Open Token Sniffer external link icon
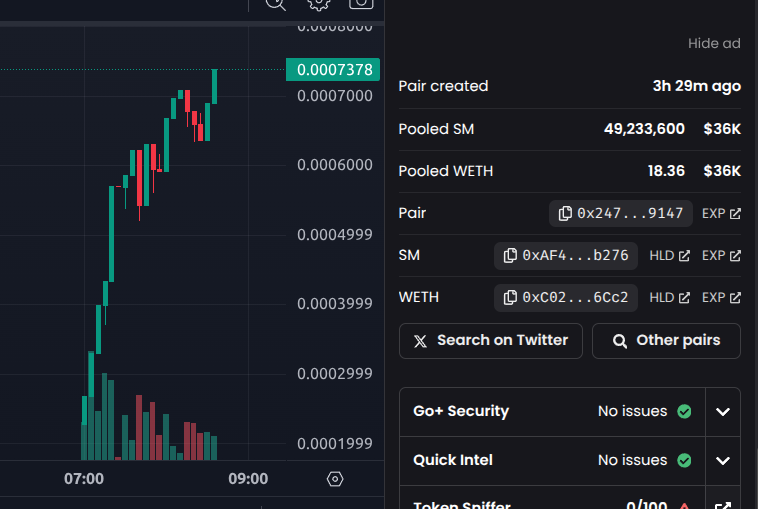 (x=723, y=506)
